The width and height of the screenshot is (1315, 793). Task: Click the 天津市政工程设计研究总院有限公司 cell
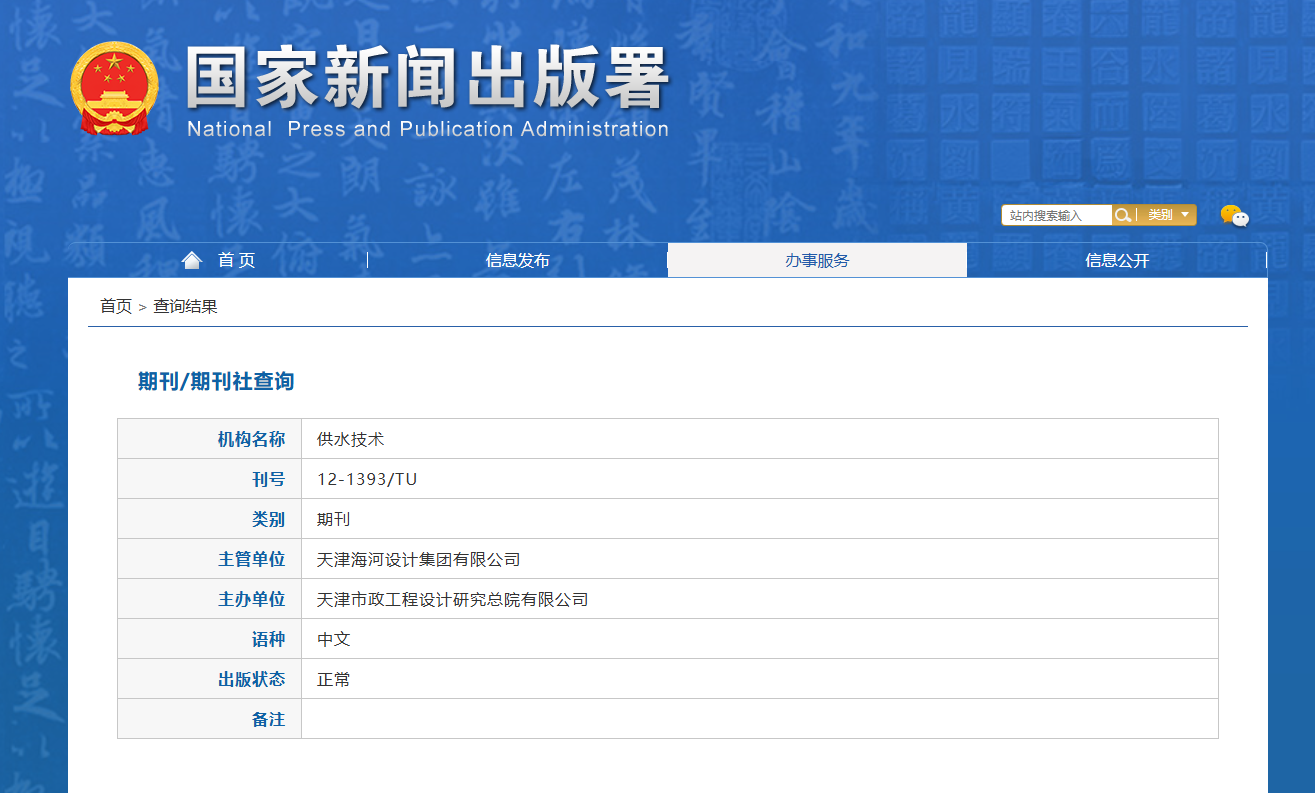point(452,599)
